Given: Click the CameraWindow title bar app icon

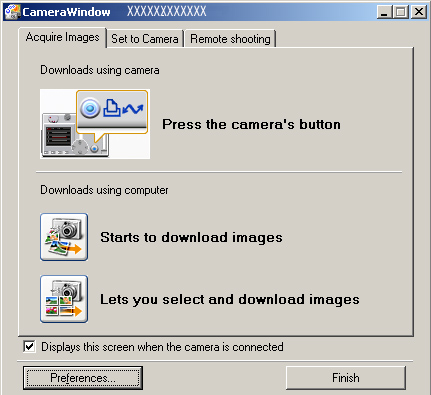Looking at the screenshot, I should coord(12,12).
